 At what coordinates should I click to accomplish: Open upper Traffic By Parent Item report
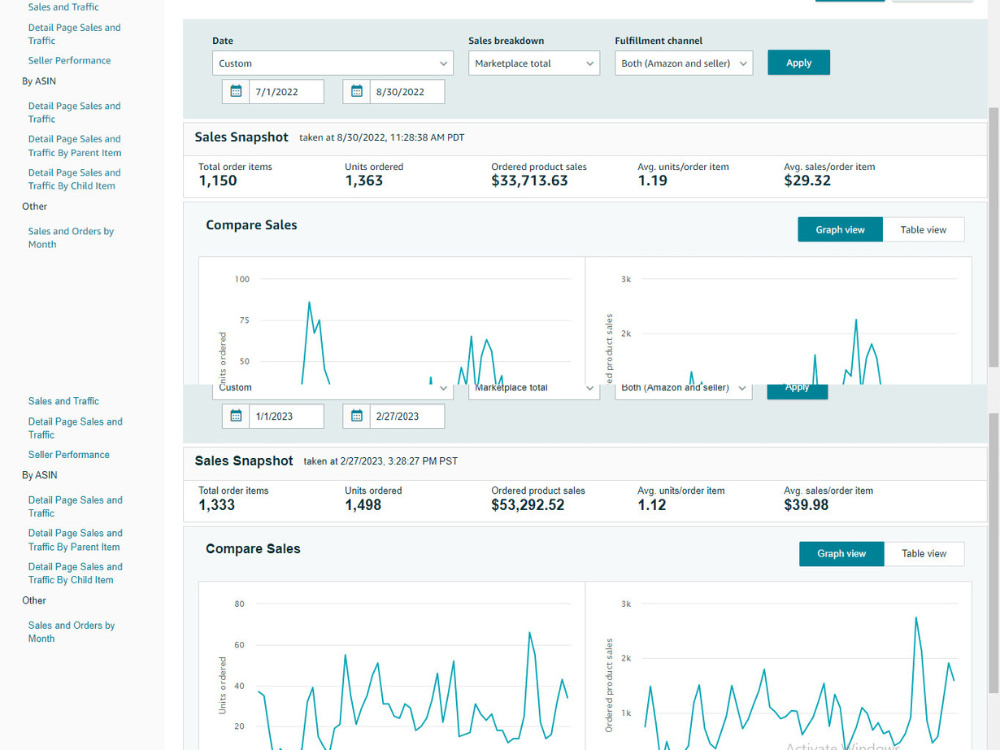click(75, 146)
